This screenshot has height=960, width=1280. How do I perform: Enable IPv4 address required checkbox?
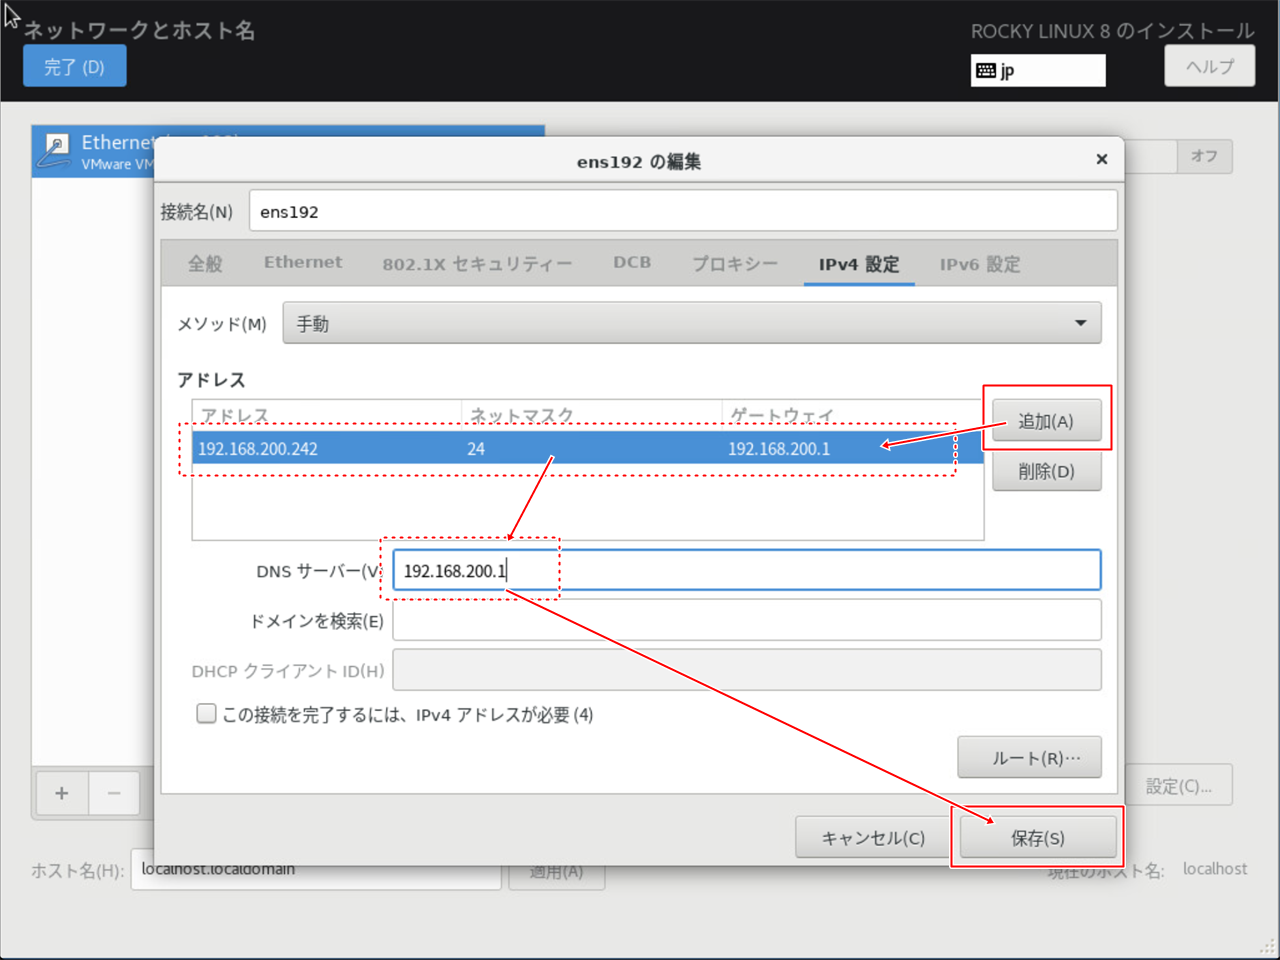207,714
